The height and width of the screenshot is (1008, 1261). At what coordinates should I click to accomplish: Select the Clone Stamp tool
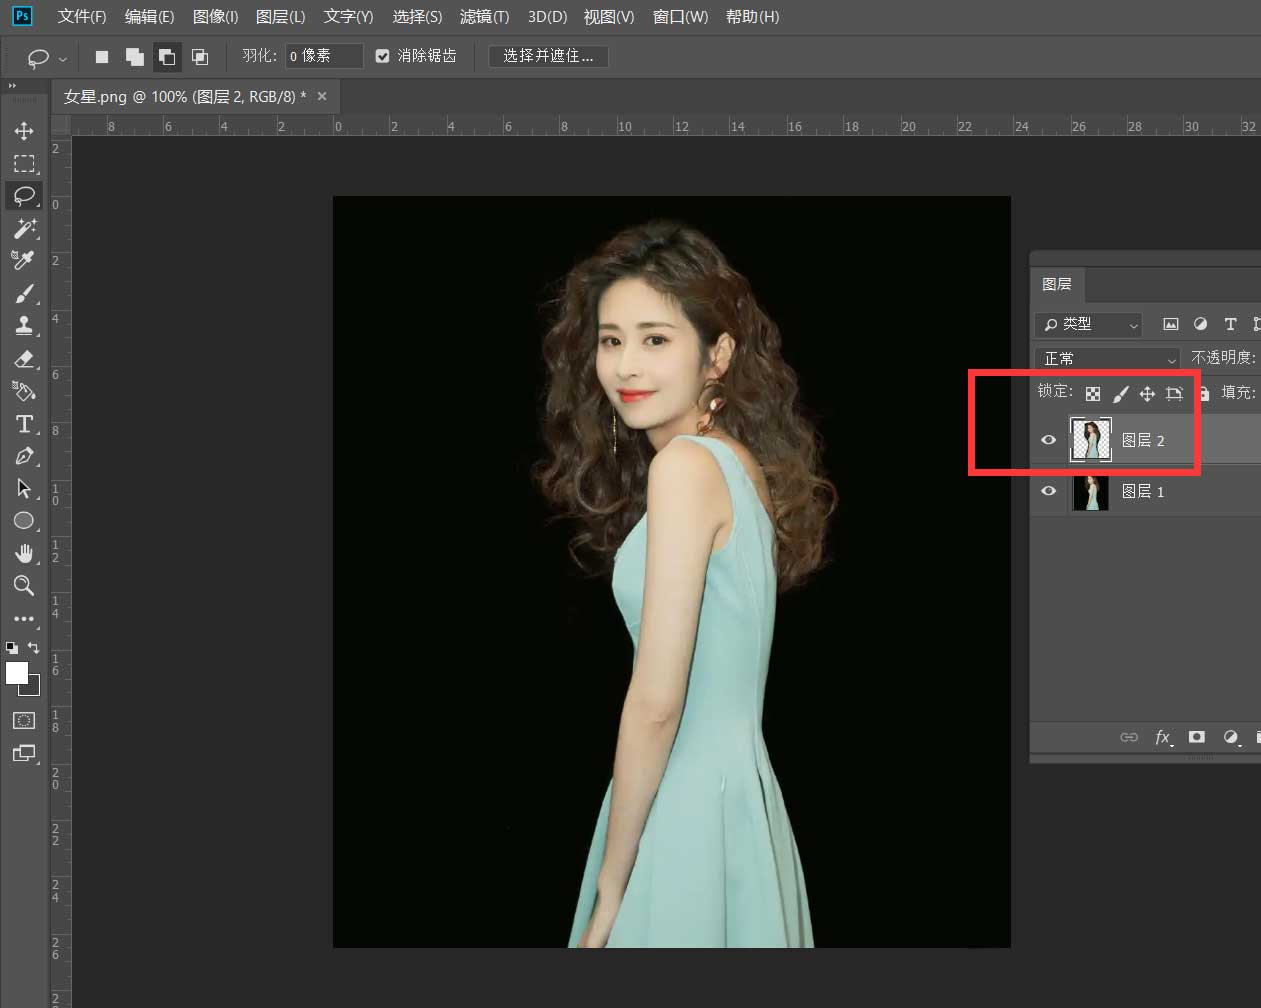tap(24, 325)
